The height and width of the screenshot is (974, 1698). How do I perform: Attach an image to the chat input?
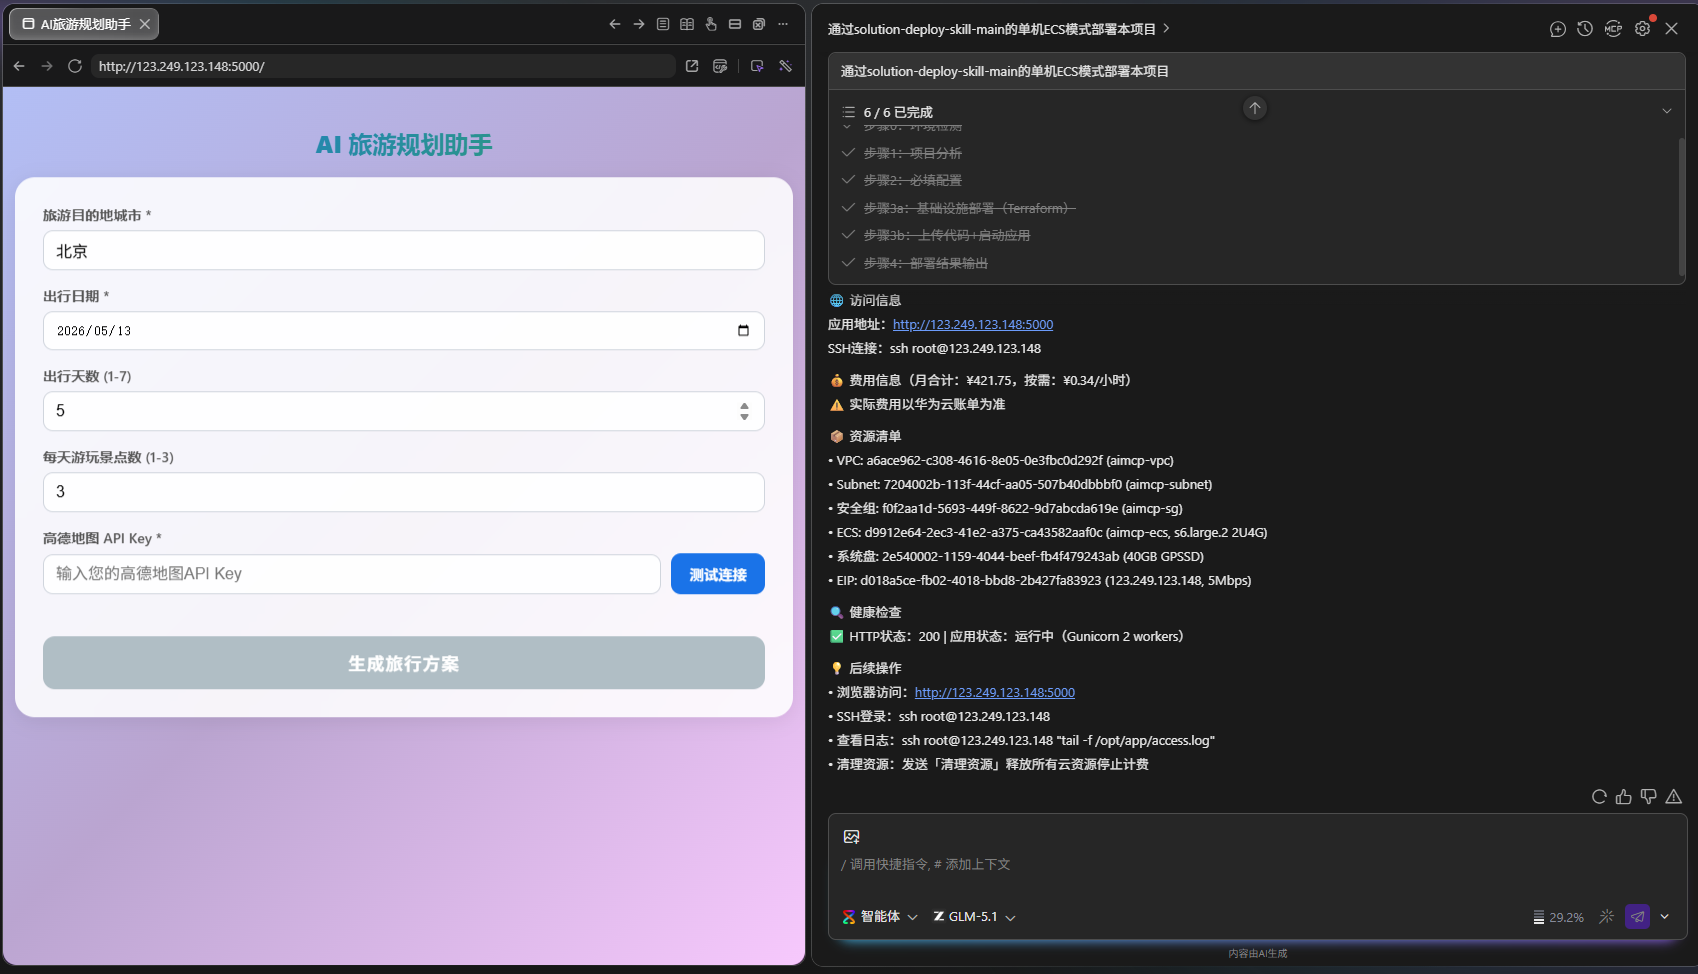point(852,837)
